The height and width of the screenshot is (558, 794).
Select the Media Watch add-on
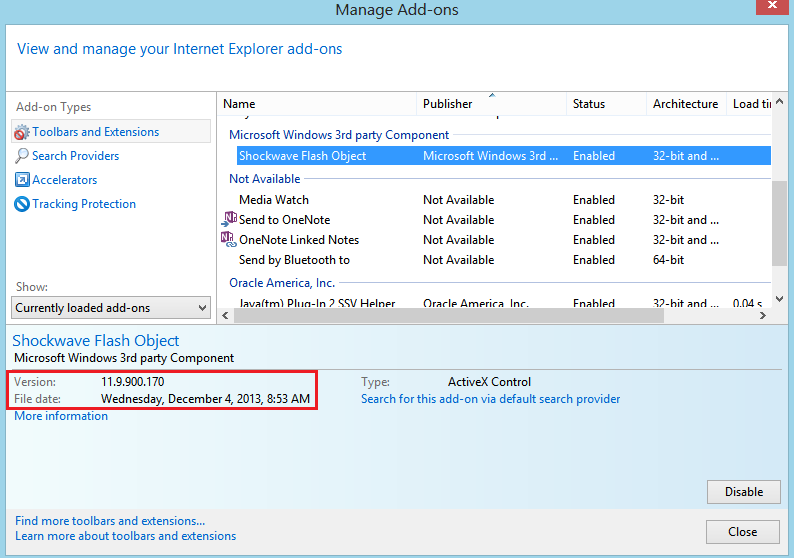273,200
